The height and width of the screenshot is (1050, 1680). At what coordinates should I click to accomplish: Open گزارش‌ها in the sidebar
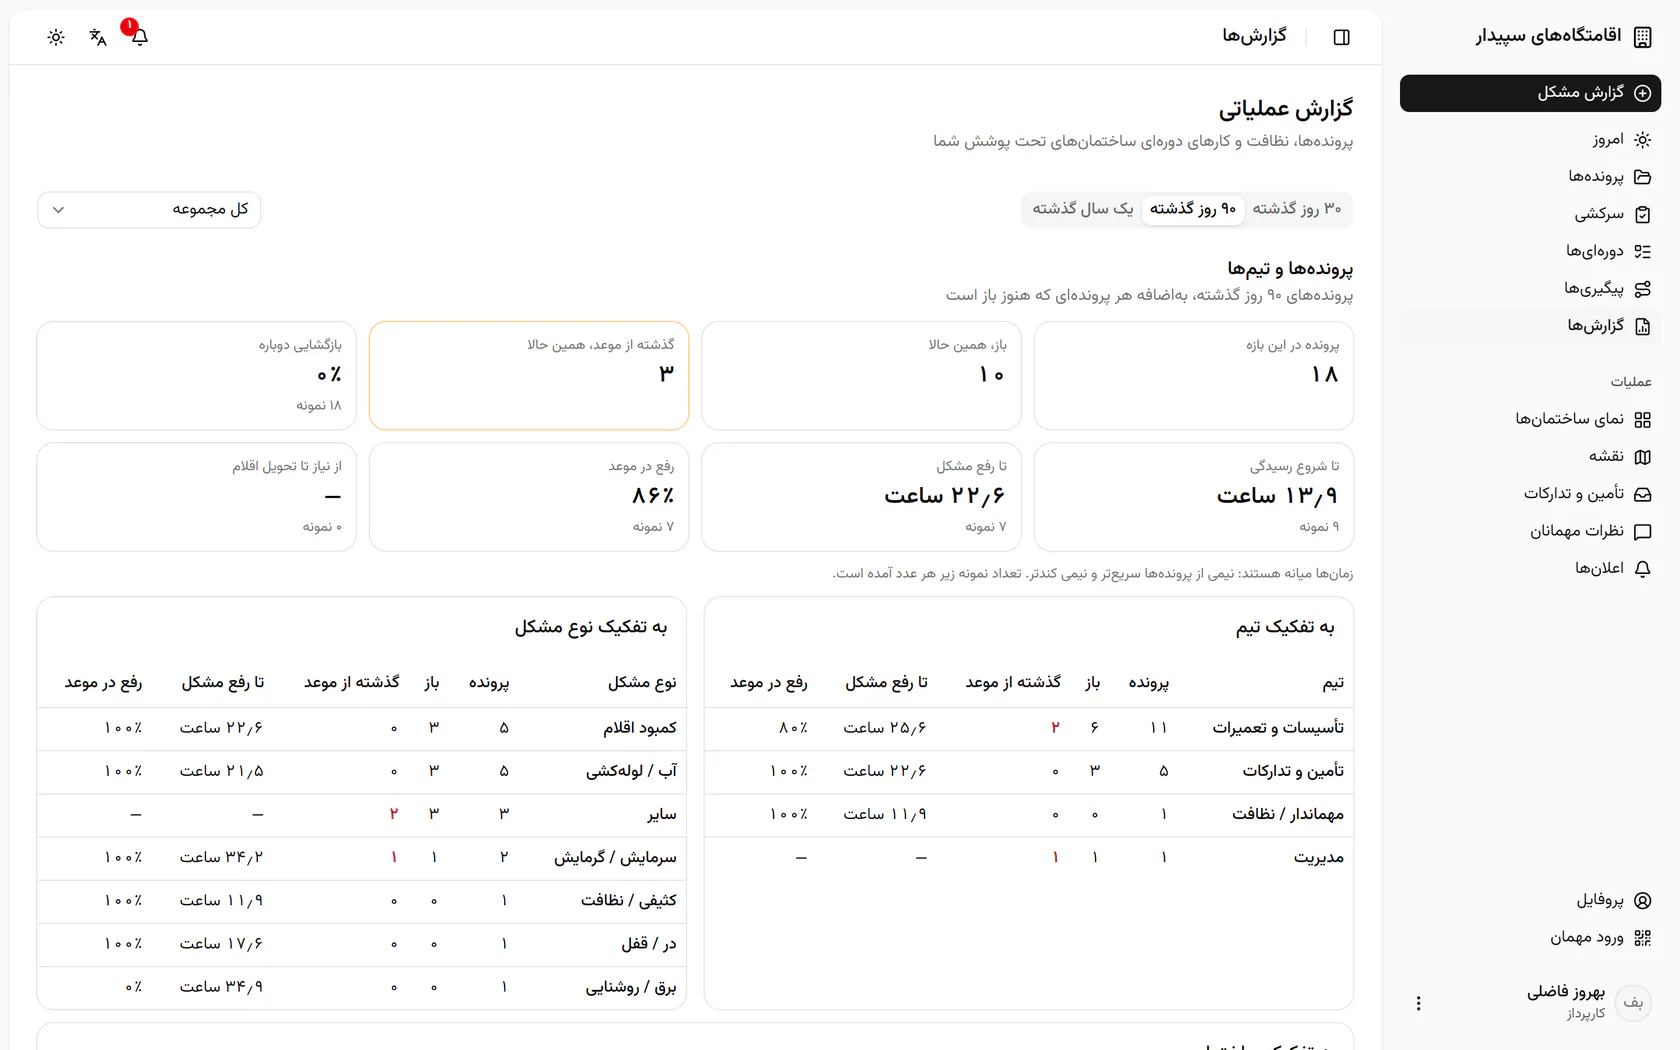[1530, 326]
